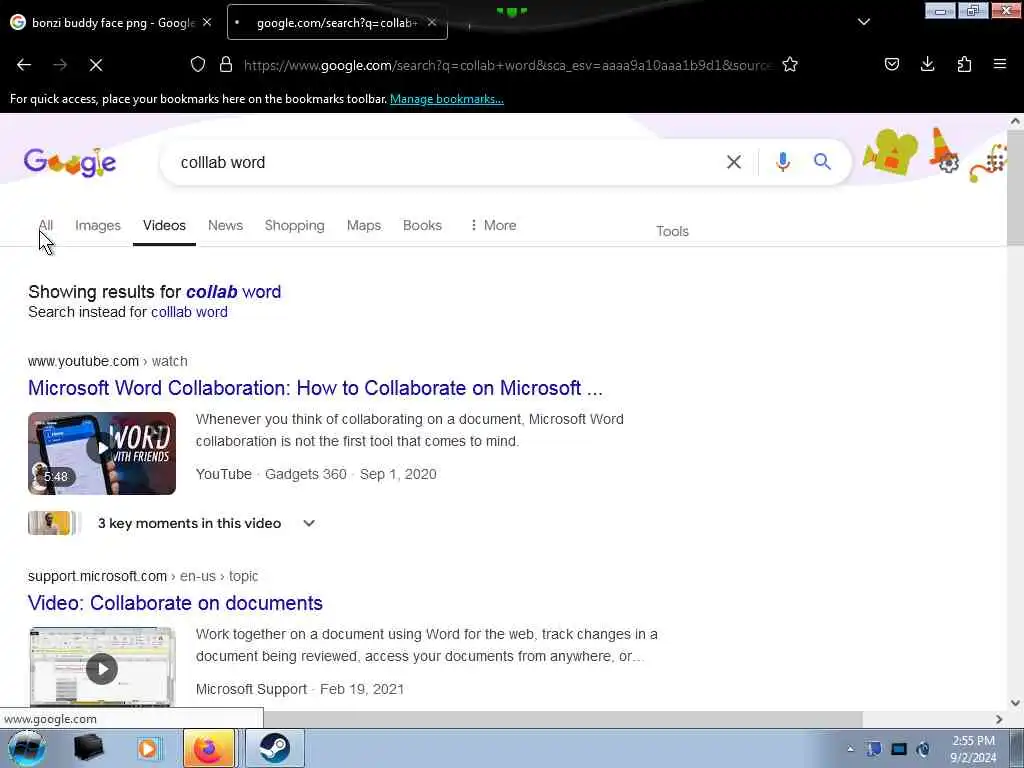The width and height of the screenshot is (1024, 768).
Task: Click the taskbar clock 2:55 PM
Action: coord(973,749)
